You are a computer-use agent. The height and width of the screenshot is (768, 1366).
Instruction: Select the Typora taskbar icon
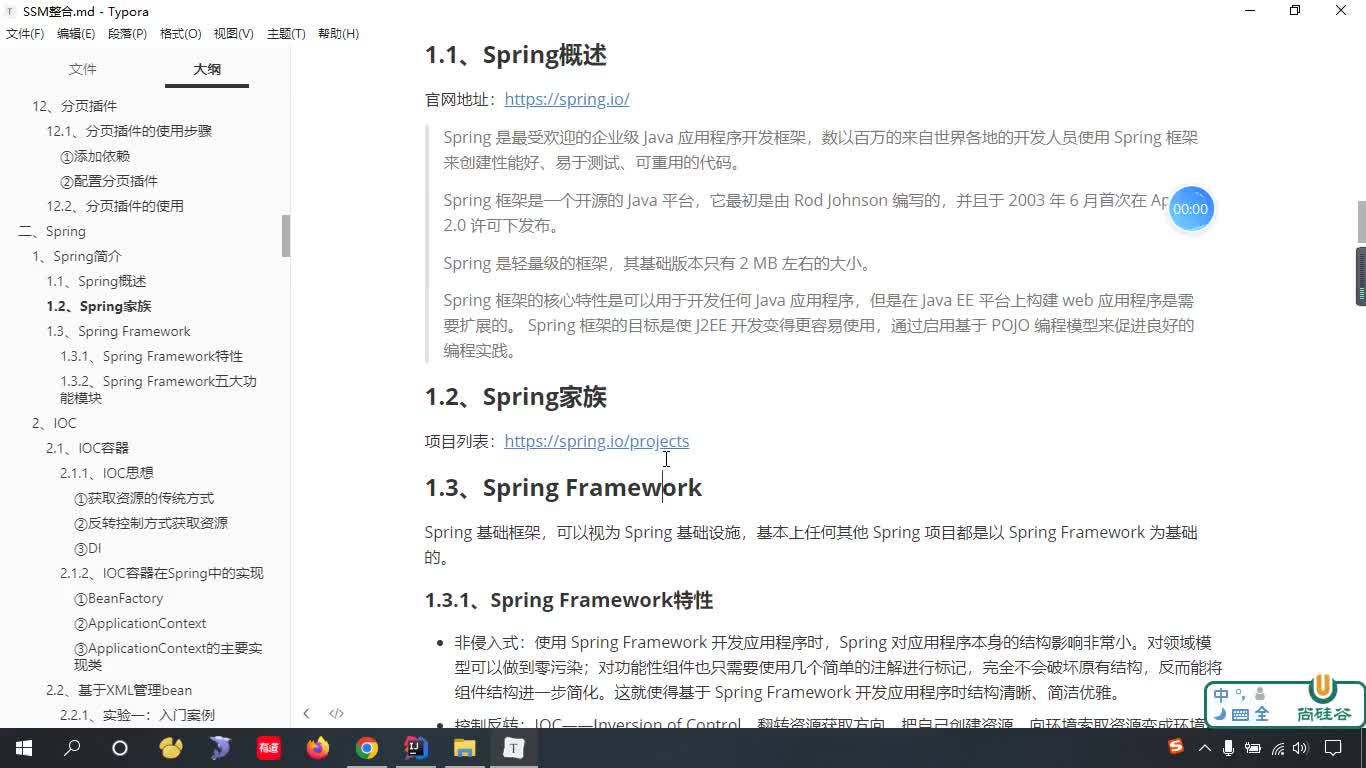513,748
